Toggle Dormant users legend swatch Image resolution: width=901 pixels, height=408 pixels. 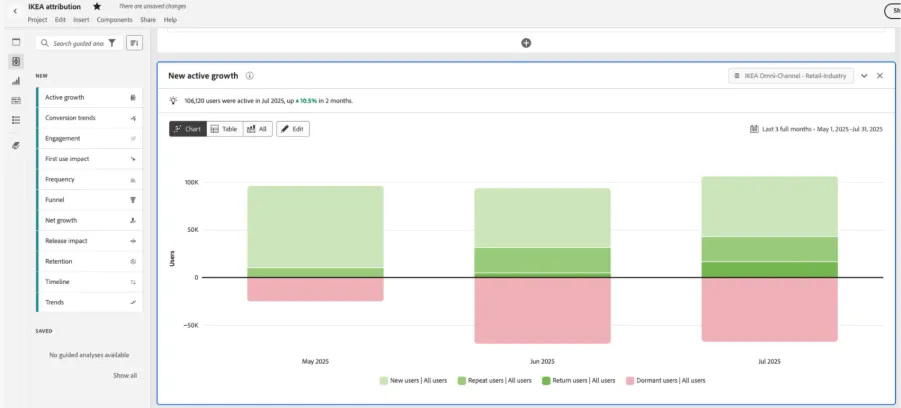(x=630, y=380)
